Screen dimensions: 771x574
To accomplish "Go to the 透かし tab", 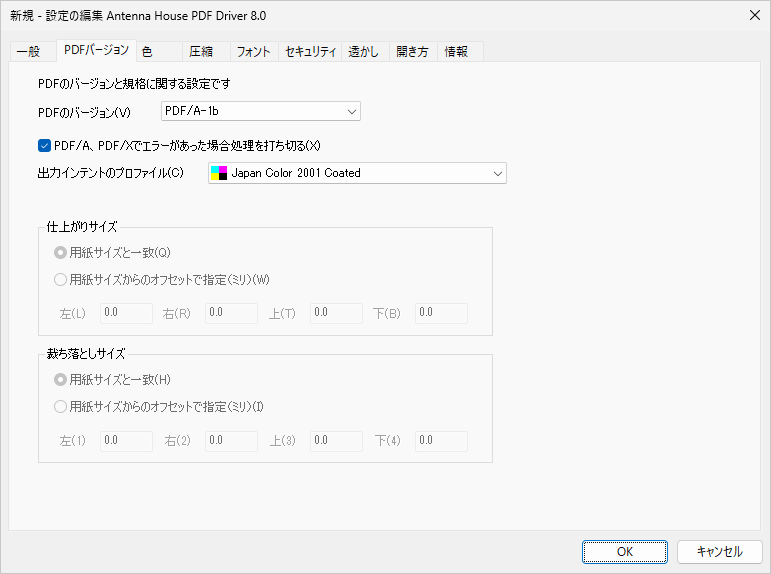I will [x=365, y=51].
